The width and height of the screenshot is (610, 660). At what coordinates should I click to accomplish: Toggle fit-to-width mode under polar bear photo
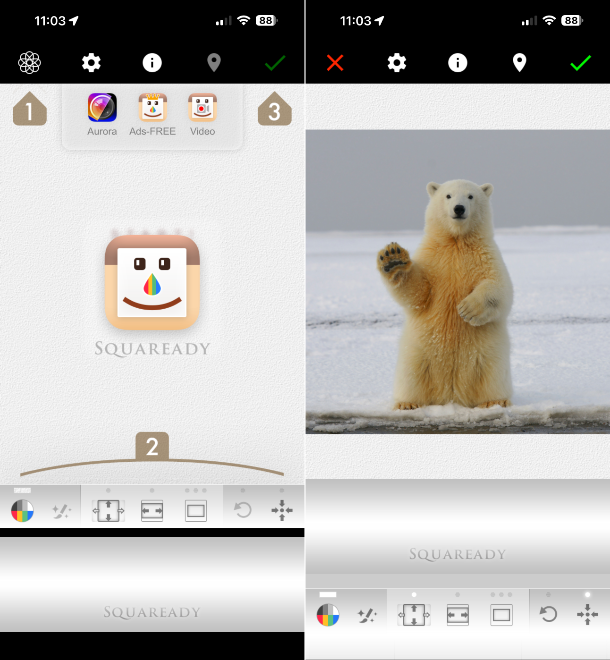tap(458, 615)
